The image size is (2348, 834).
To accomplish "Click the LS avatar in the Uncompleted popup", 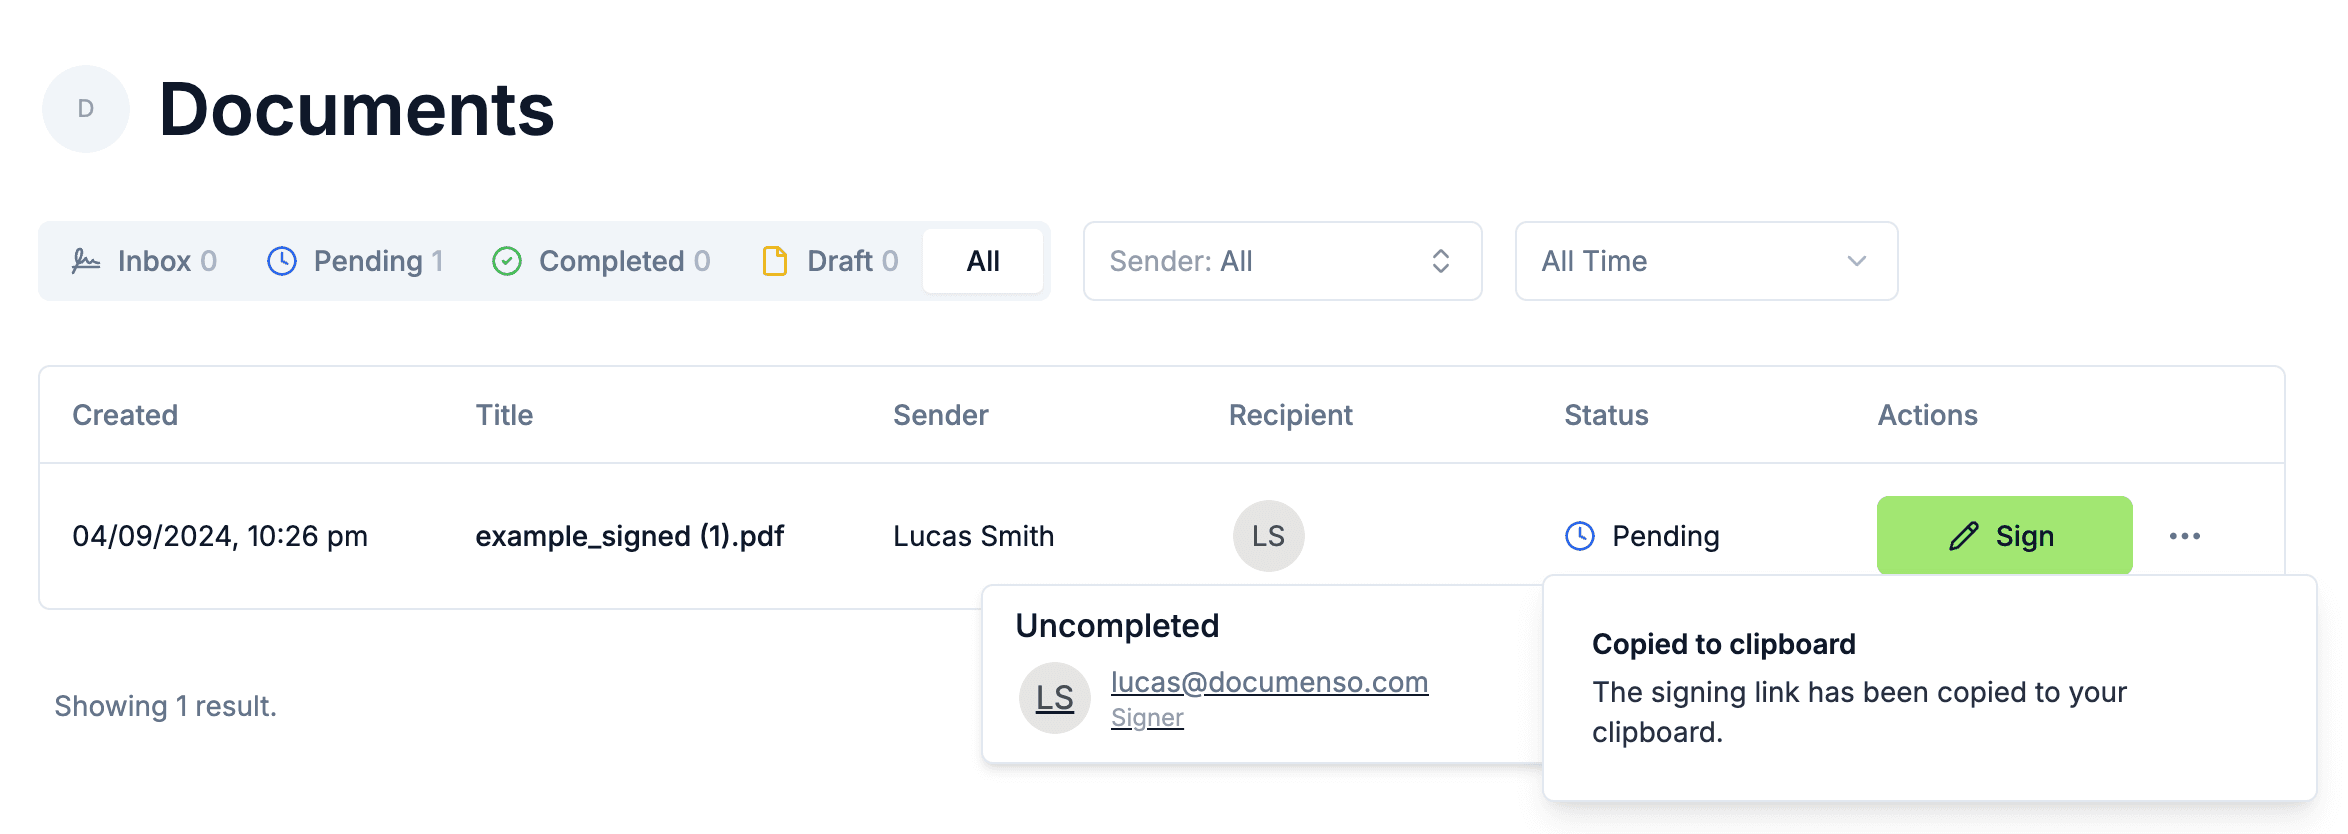I will 1054,698.
